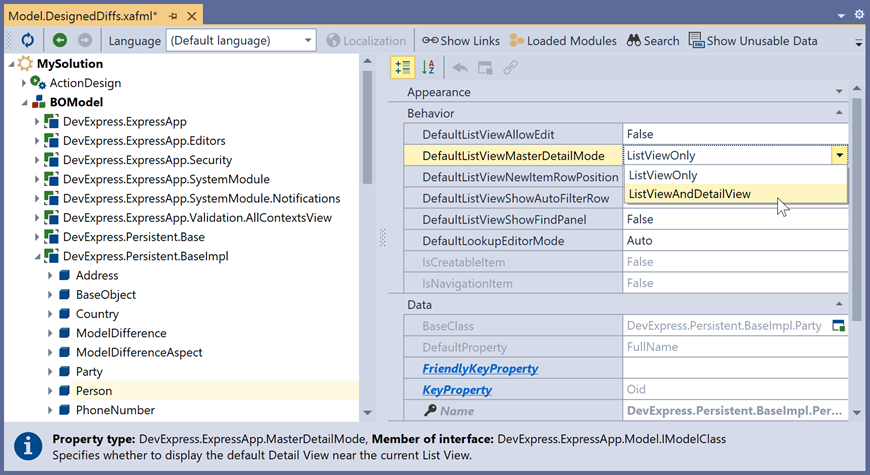Pin the Model.DesignedDiffs.xafml tab

pyautogui.click(x=173, y=16)
